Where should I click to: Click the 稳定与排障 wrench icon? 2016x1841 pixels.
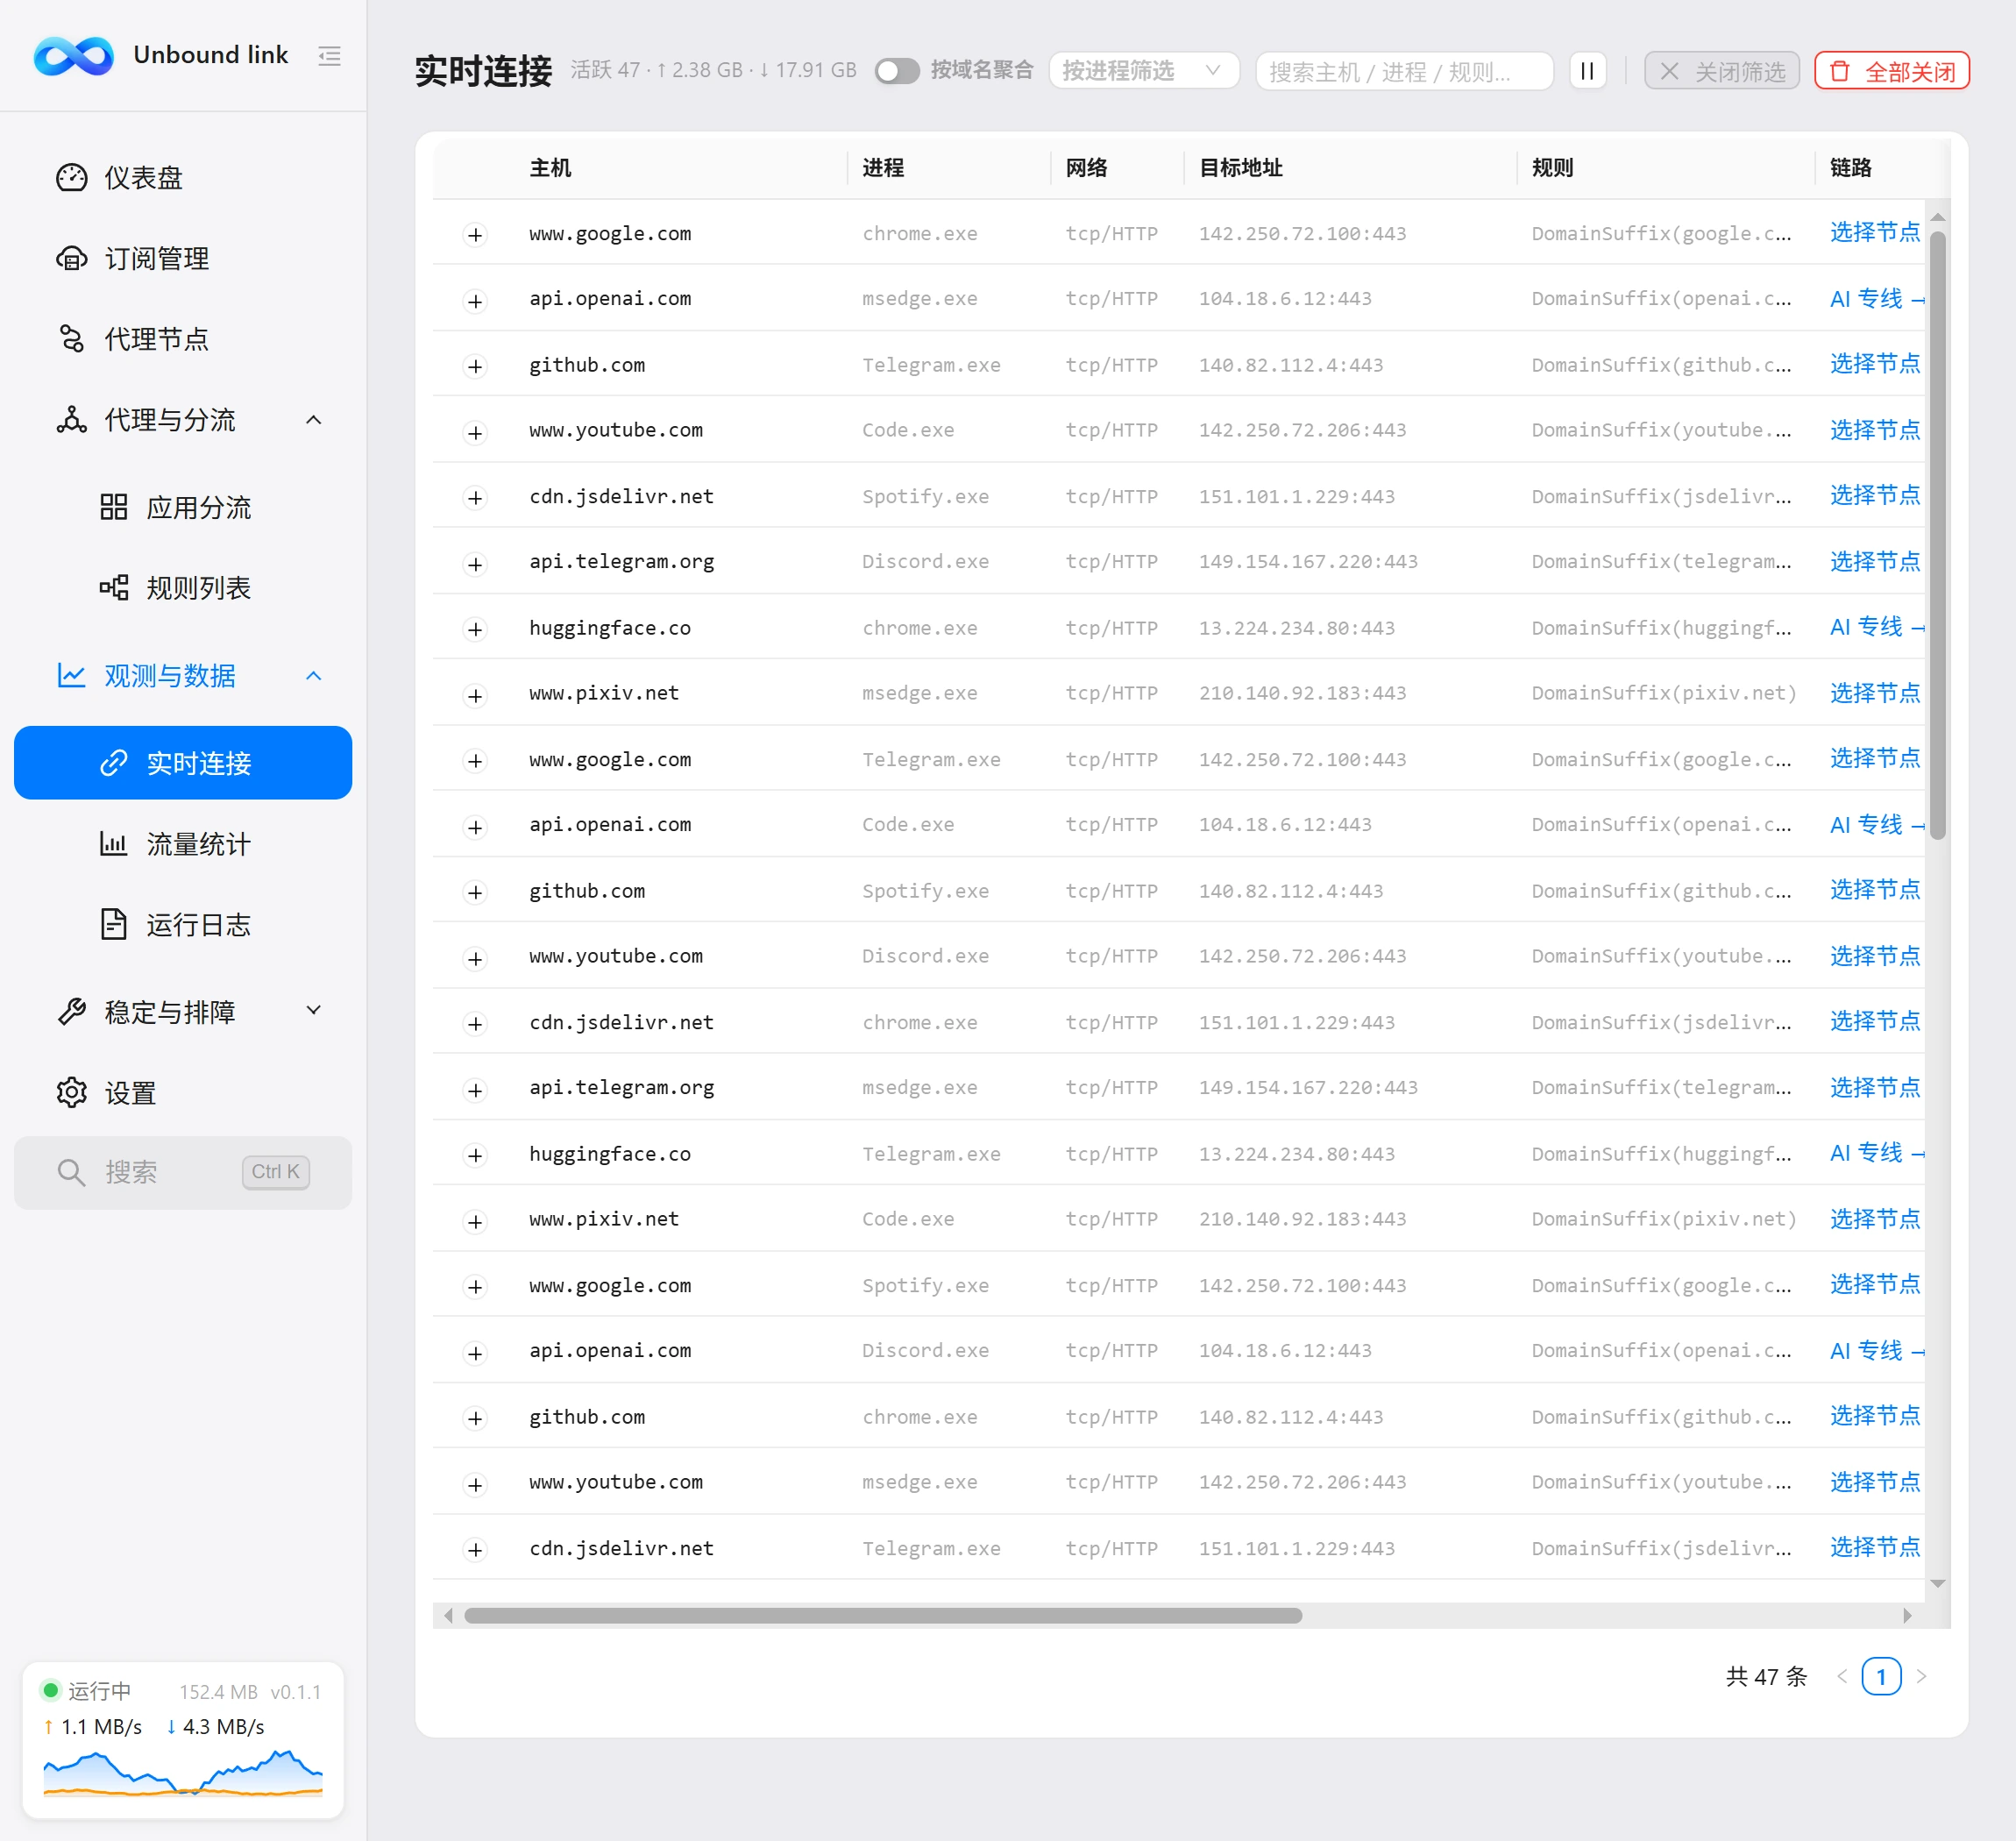click(x=72, y=1011)
